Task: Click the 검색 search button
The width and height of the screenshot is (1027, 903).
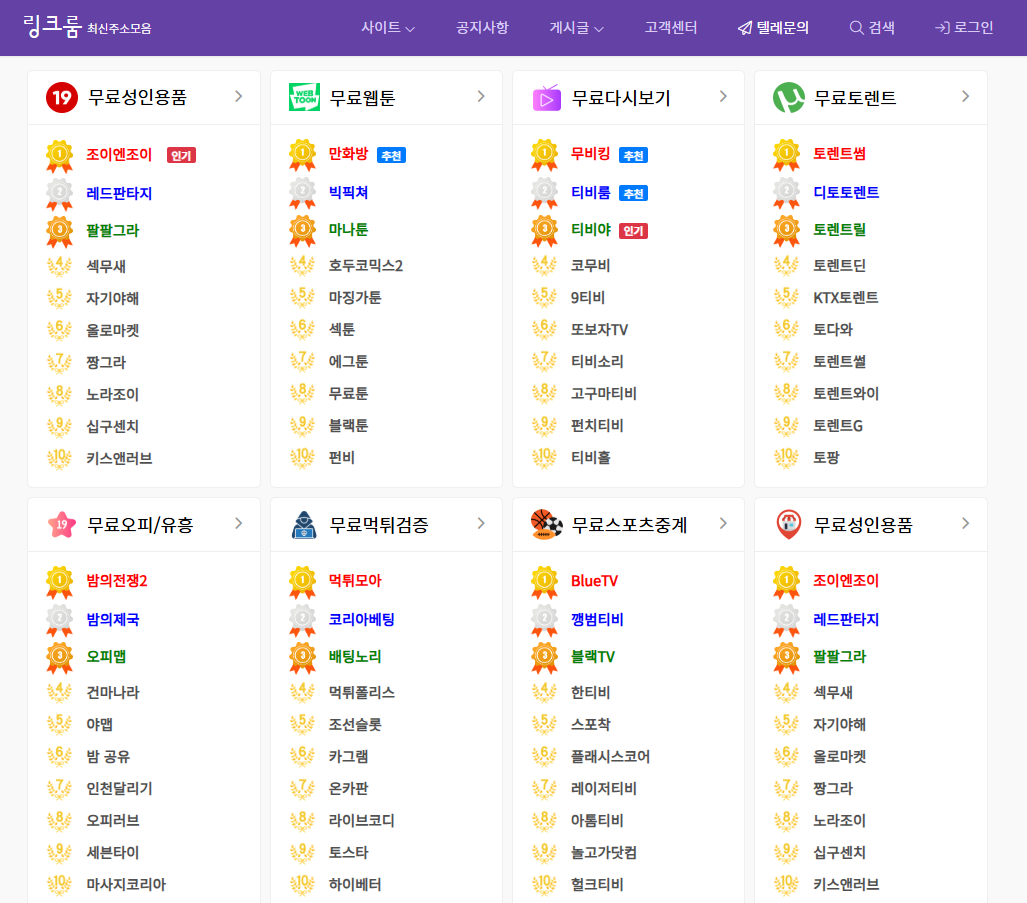Action: click(872, 28)
